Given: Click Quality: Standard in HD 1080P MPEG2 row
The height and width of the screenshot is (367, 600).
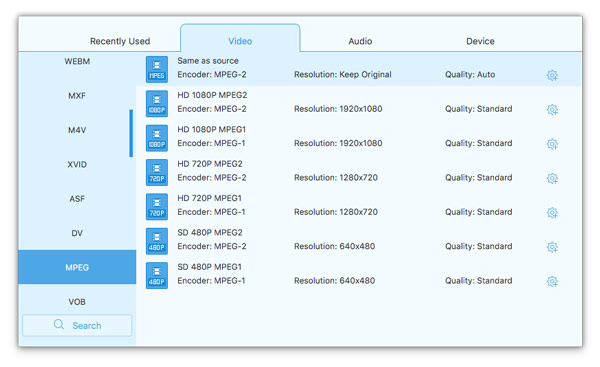Looking at the screenshot, I should click(478, 109).
